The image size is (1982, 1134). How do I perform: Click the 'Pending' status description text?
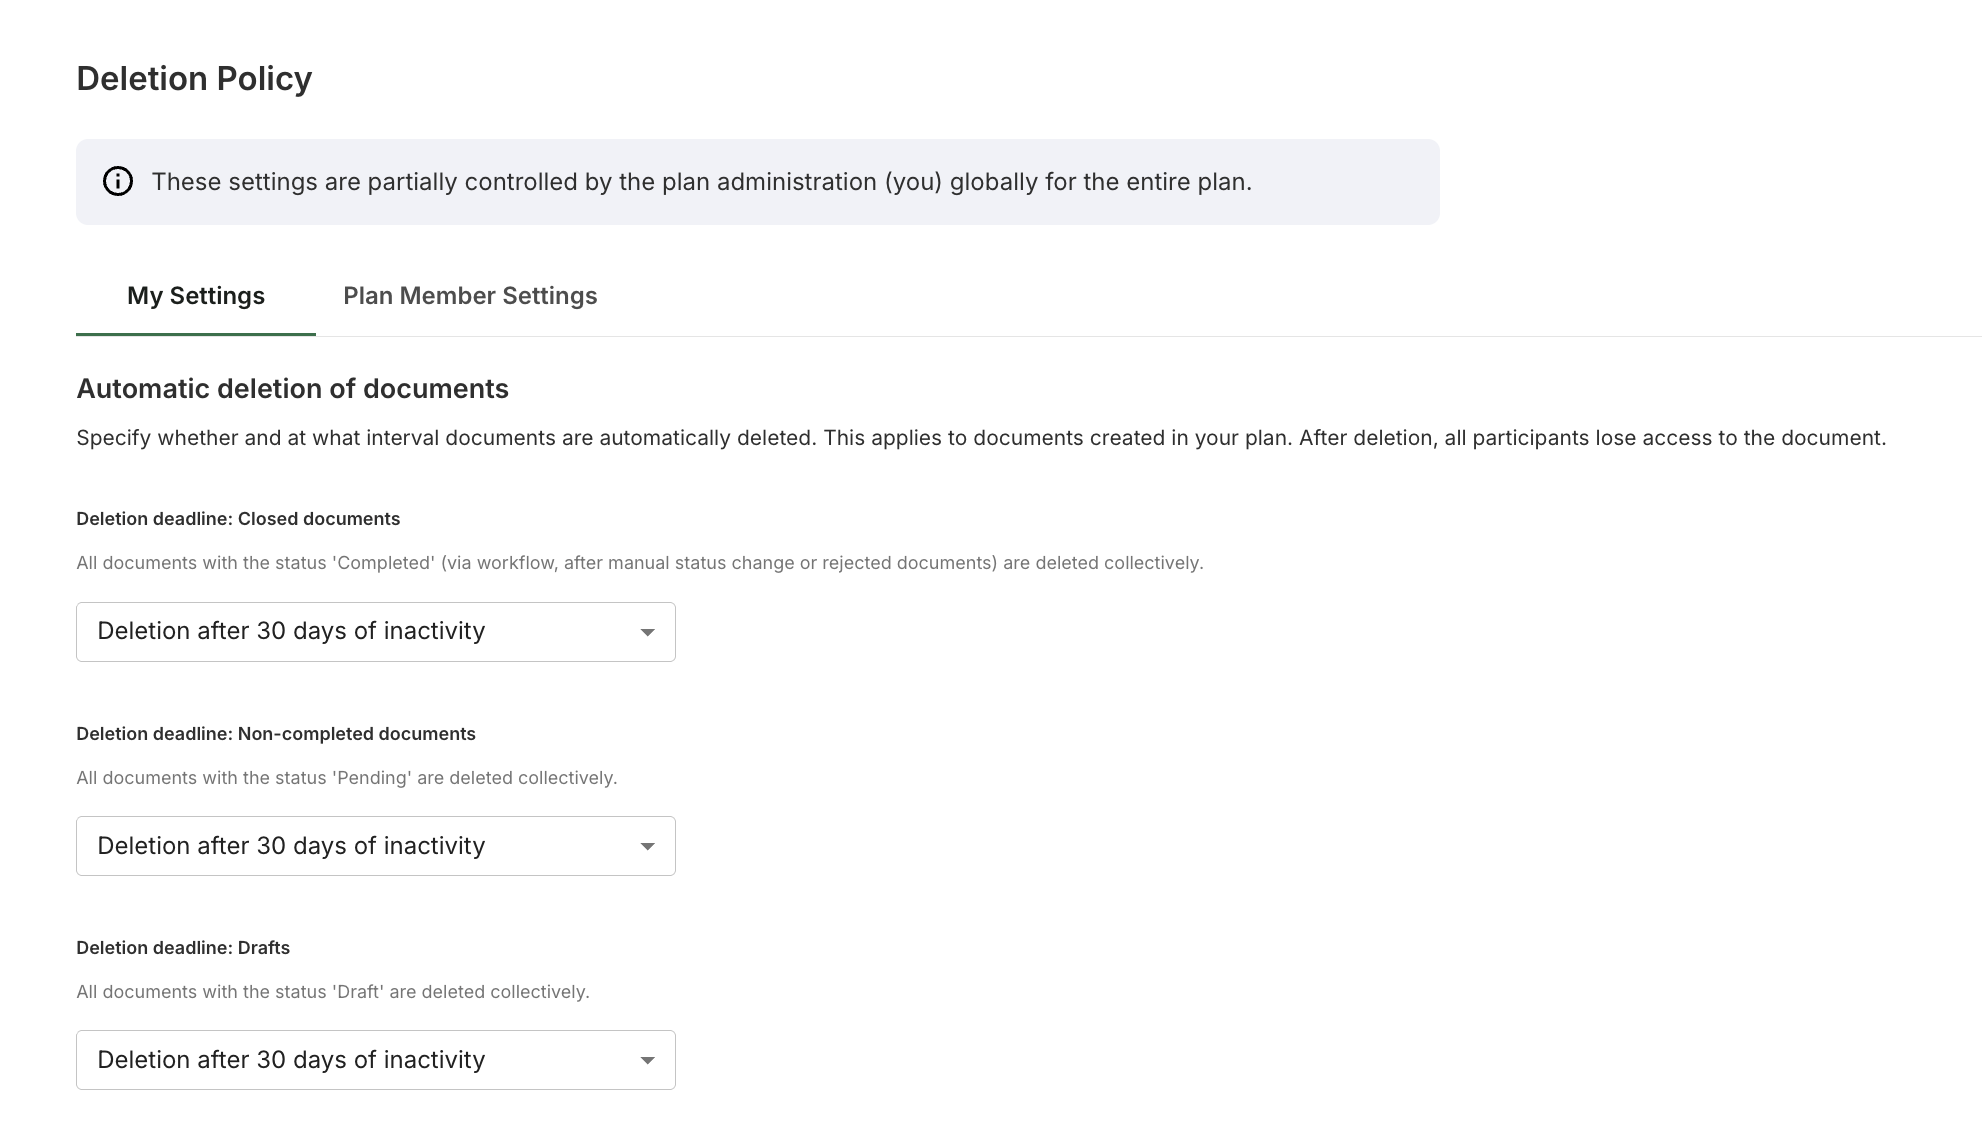pyautogui.click(x=347, y=778)
